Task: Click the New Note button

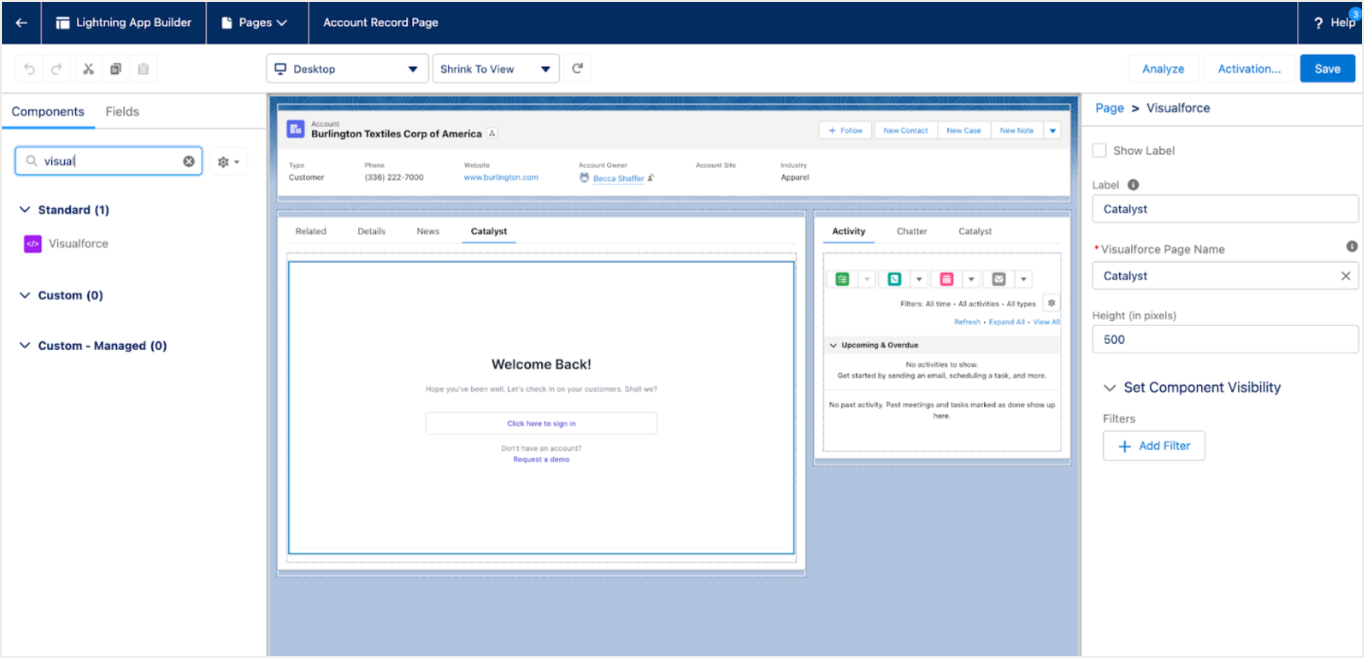Action: pos(1016,130)
